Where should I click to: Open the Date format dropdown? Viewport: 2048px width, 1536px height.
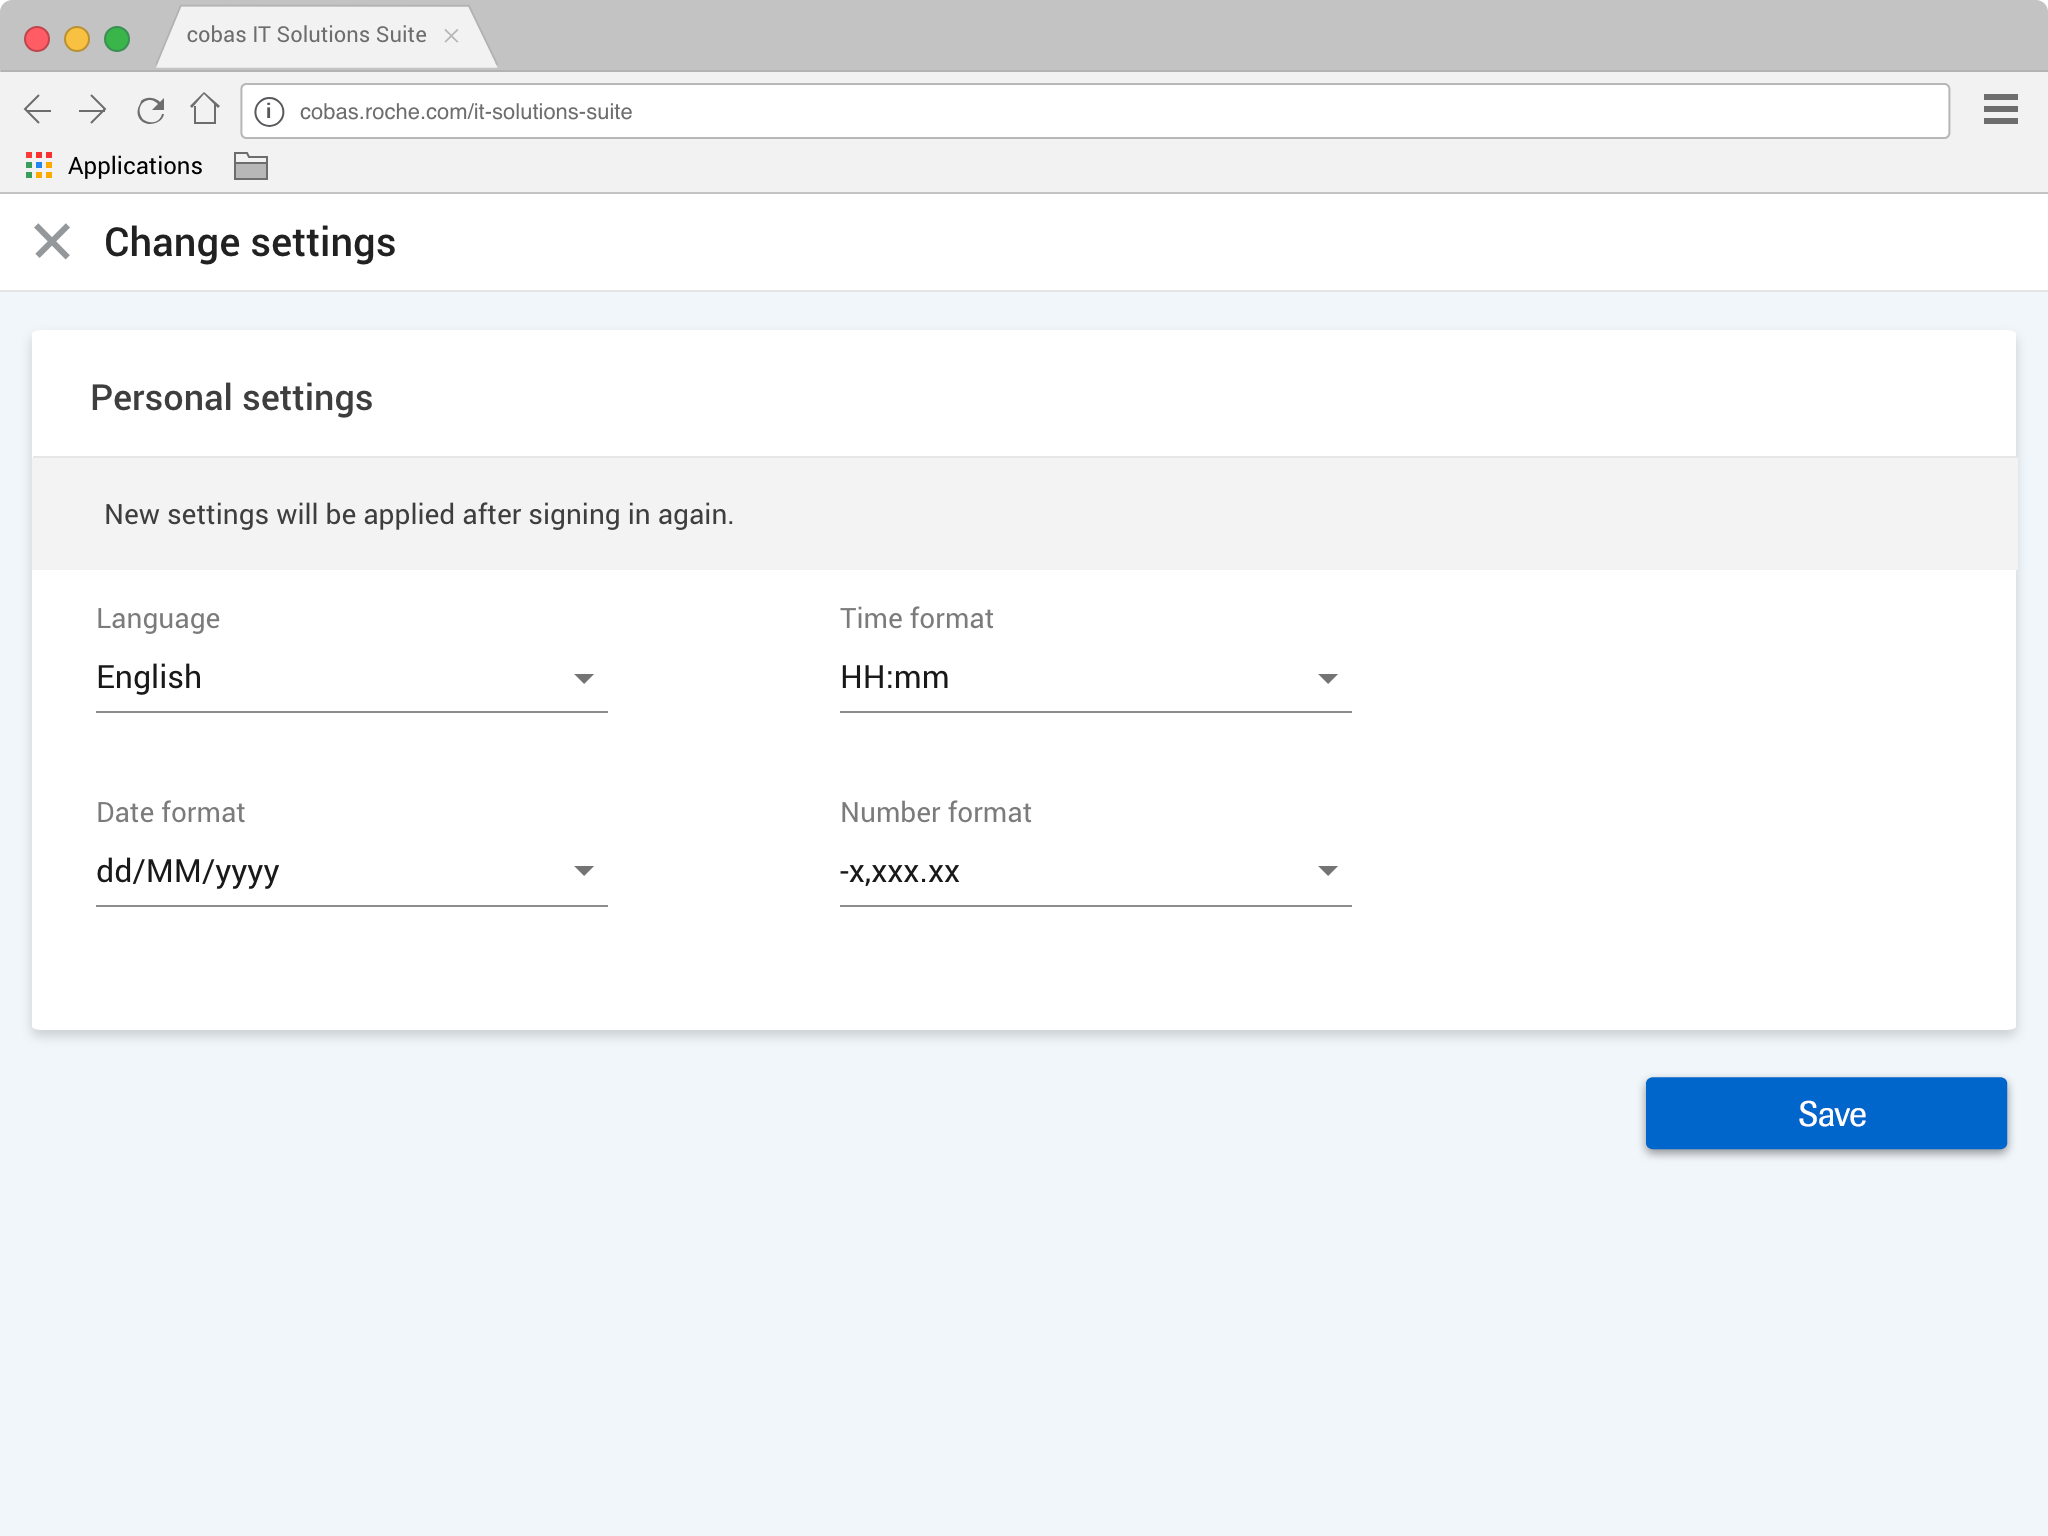pos(351,871)
